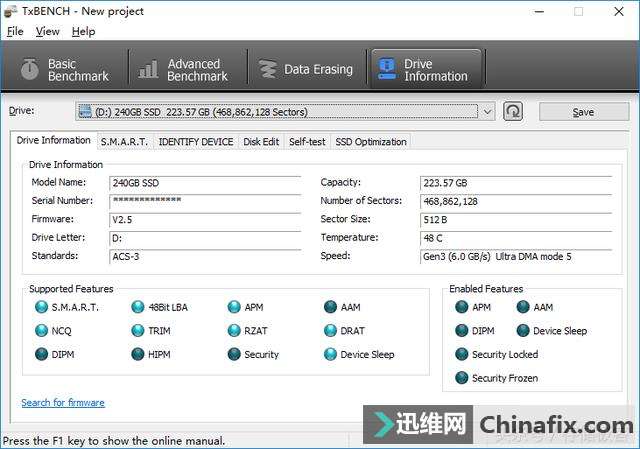Click the RZAT feature indicator
640x449 pixels.
[x=234, y=331]
